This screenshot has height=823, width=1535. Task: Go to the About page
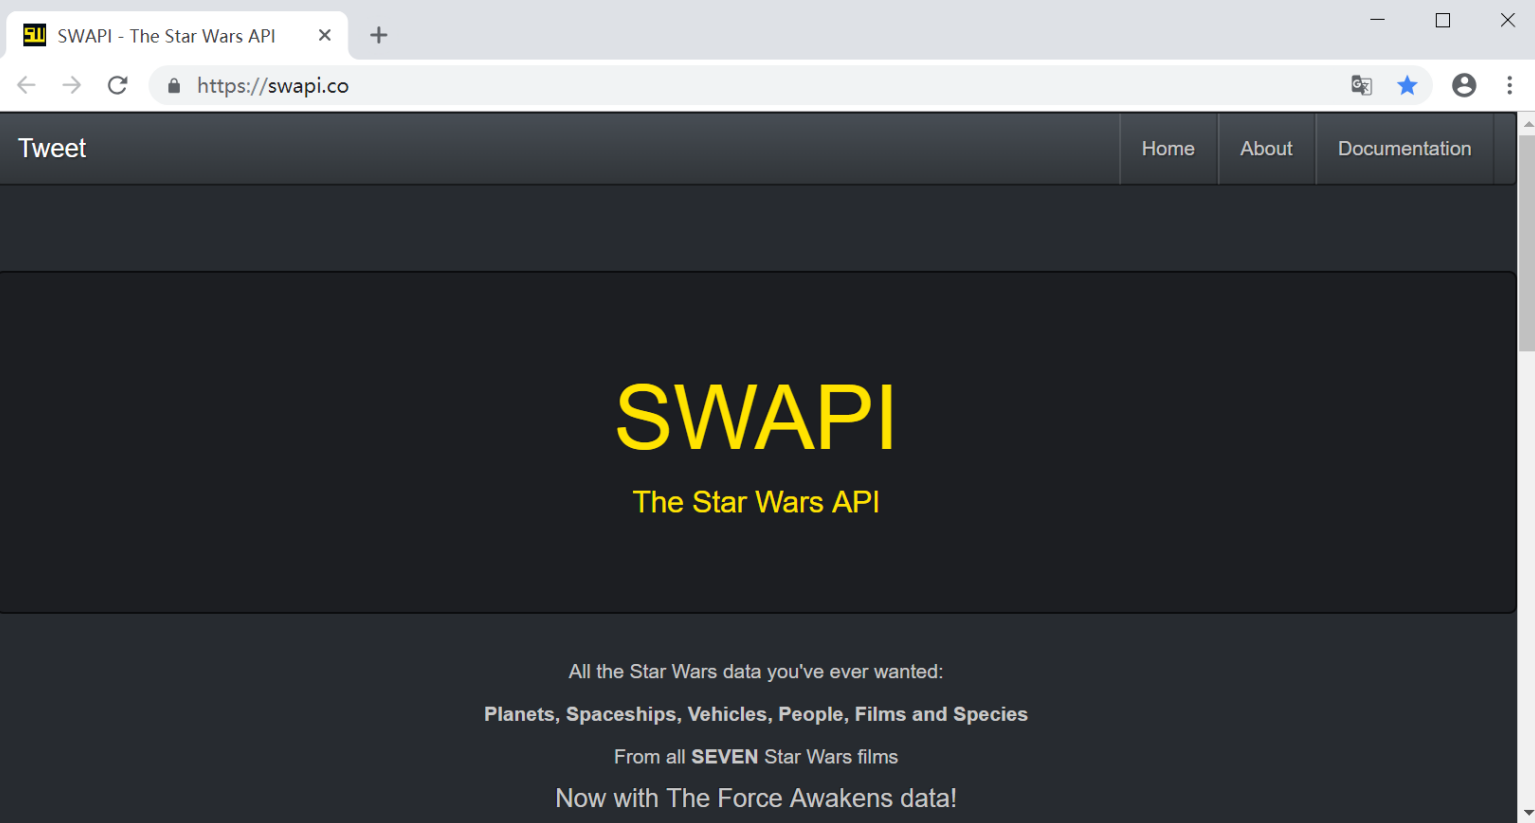click(x=1266, y=149)
